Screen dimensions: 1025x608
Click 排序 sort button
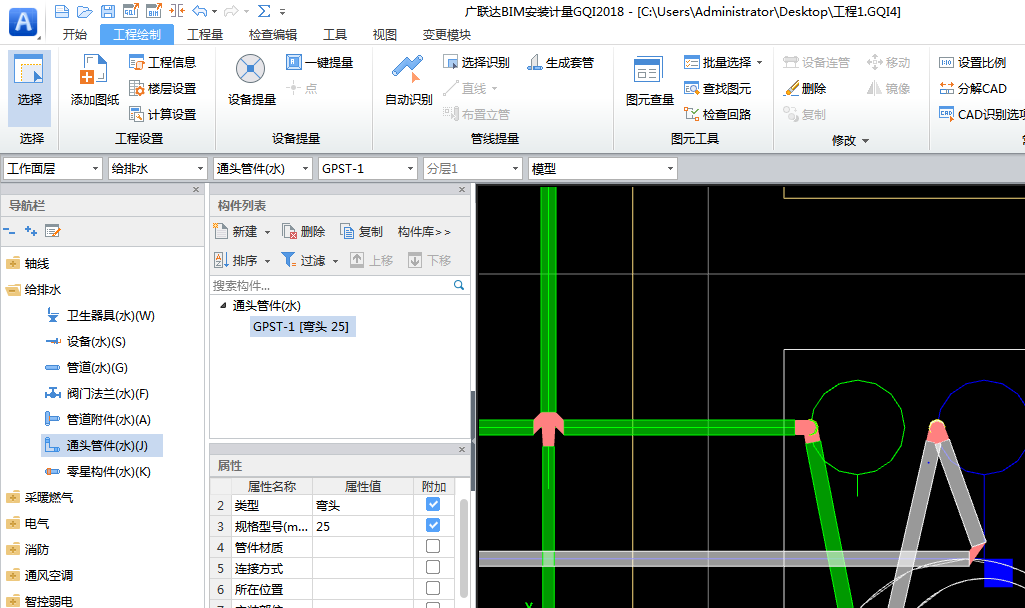236,260
